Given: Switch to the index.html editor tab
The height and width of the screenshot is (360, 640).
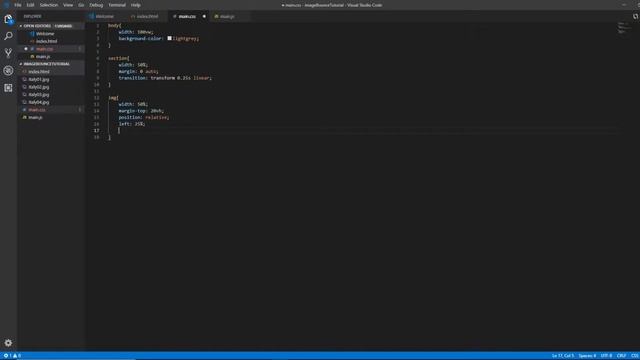Looking at the screenshot, I should click(147, 16).
